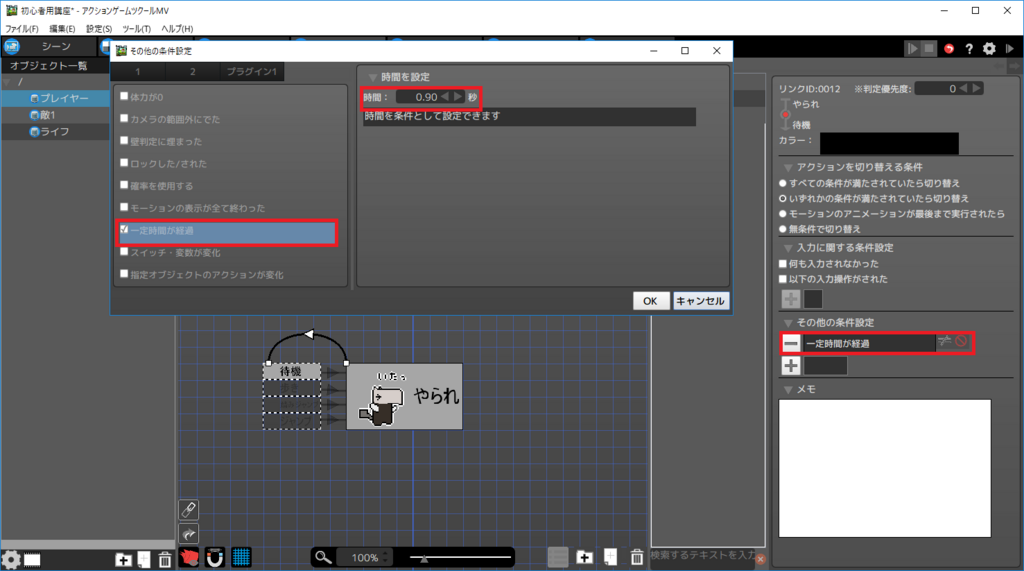Select いずれかの条件が満たされていたら切り替え radio
The width and height of the screenshot is (1024, 571).
(x=783, y=199)
